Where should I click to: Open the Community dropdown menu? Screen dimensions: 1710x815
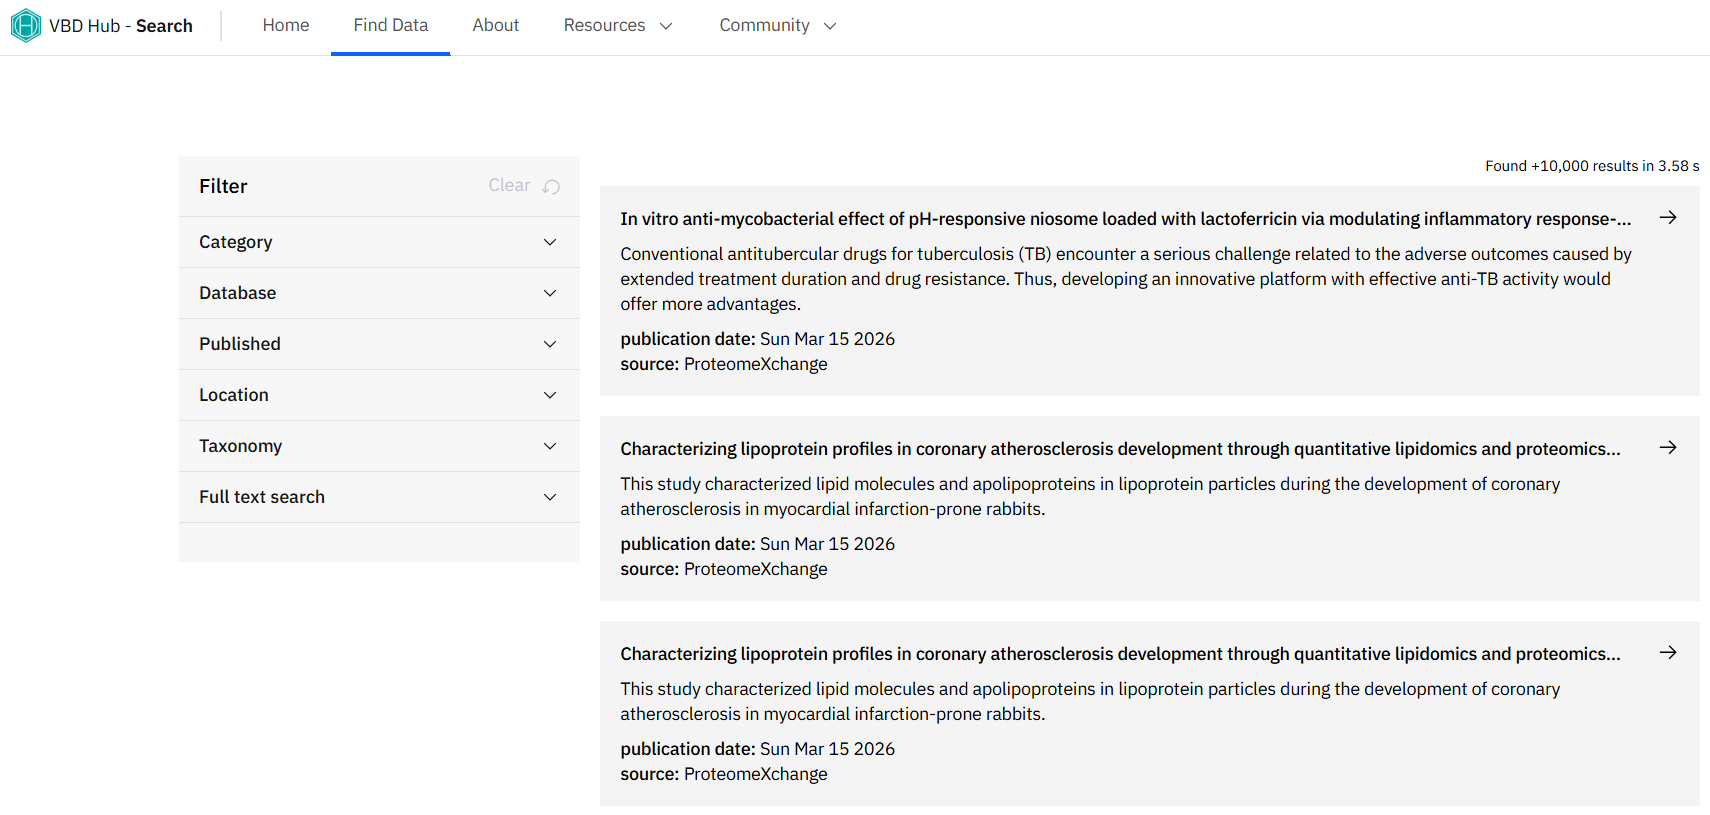click(777, 25)
